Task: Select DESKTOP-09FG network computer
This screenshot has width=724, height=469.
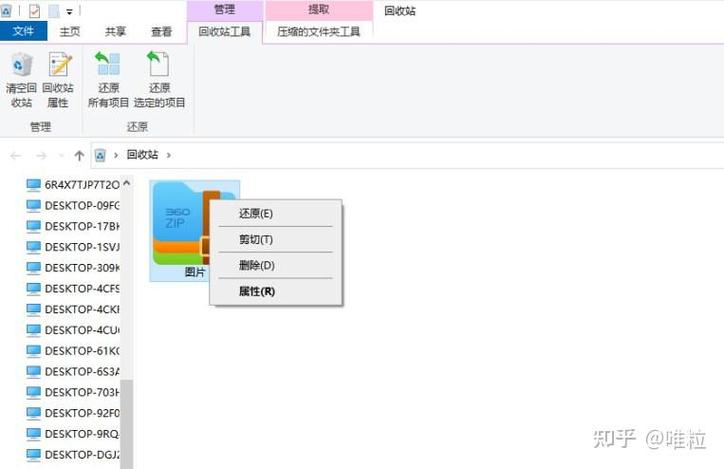Action: click(x=73, y=205)
